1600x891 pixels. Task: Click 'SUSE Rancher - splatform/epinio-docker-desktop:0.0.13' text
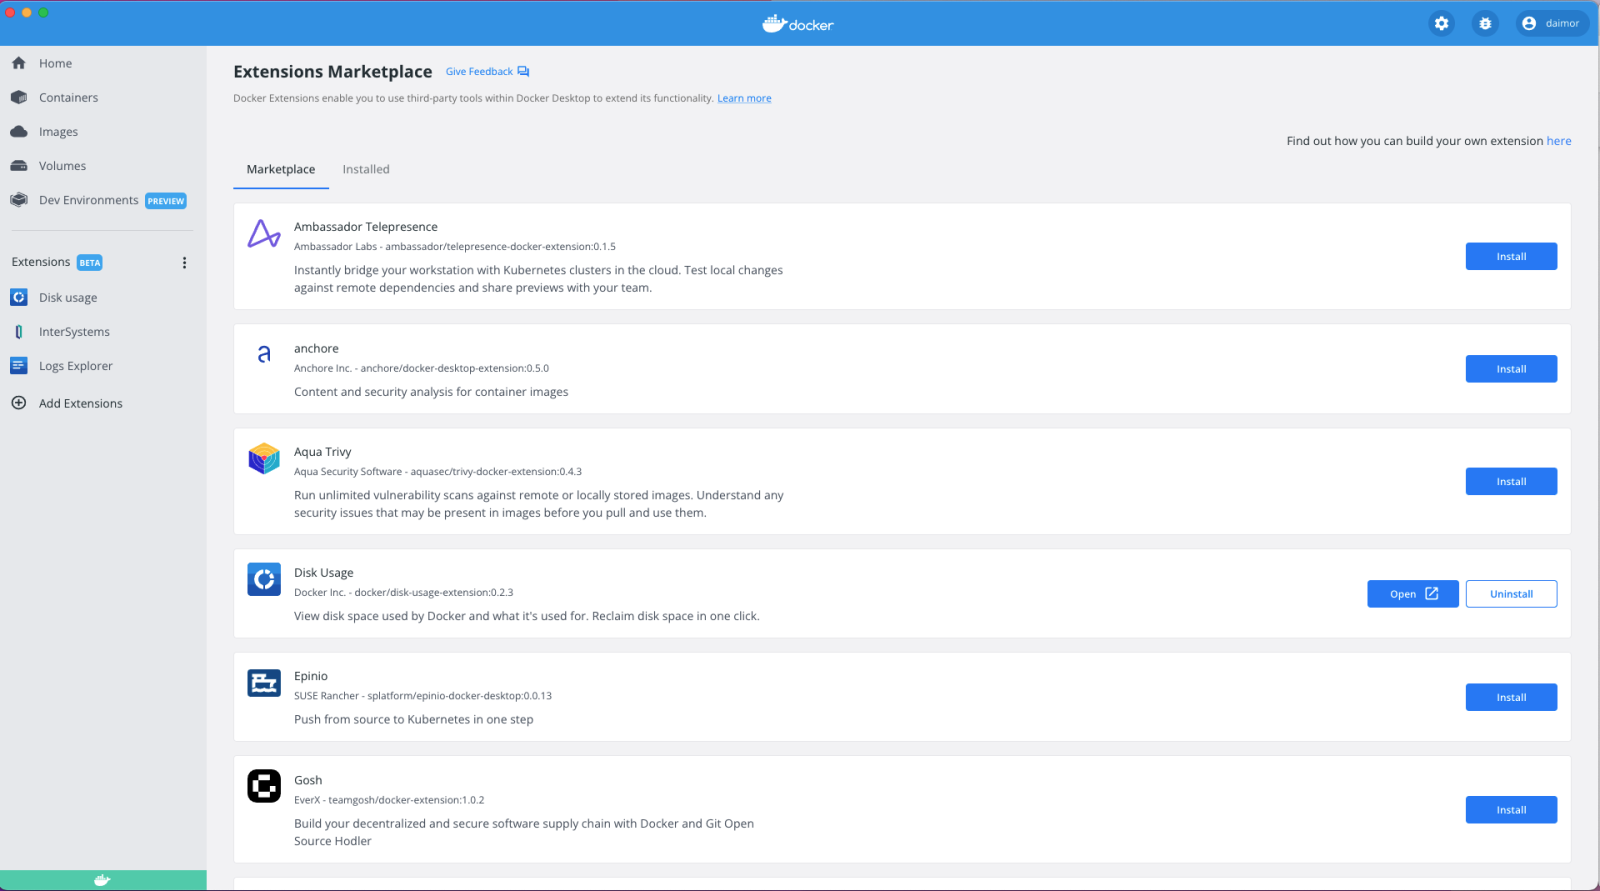coord(423,696)
